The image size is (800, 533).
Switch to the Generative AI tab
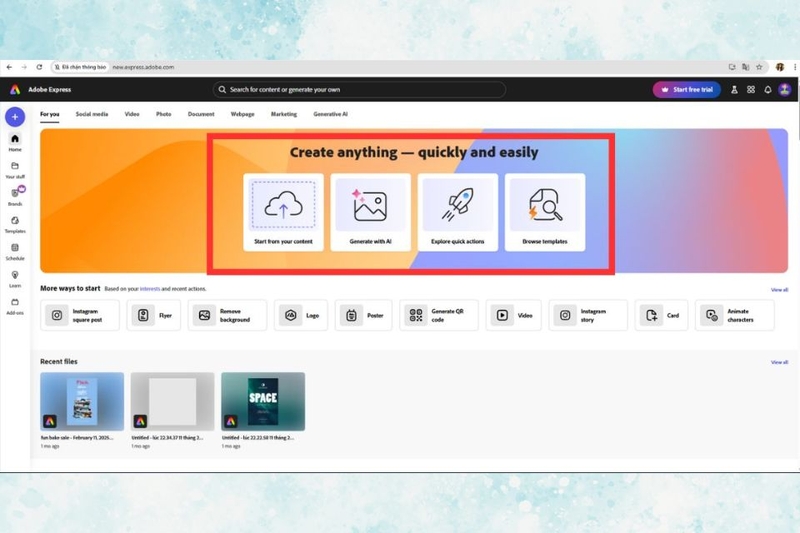coord(331,114)
